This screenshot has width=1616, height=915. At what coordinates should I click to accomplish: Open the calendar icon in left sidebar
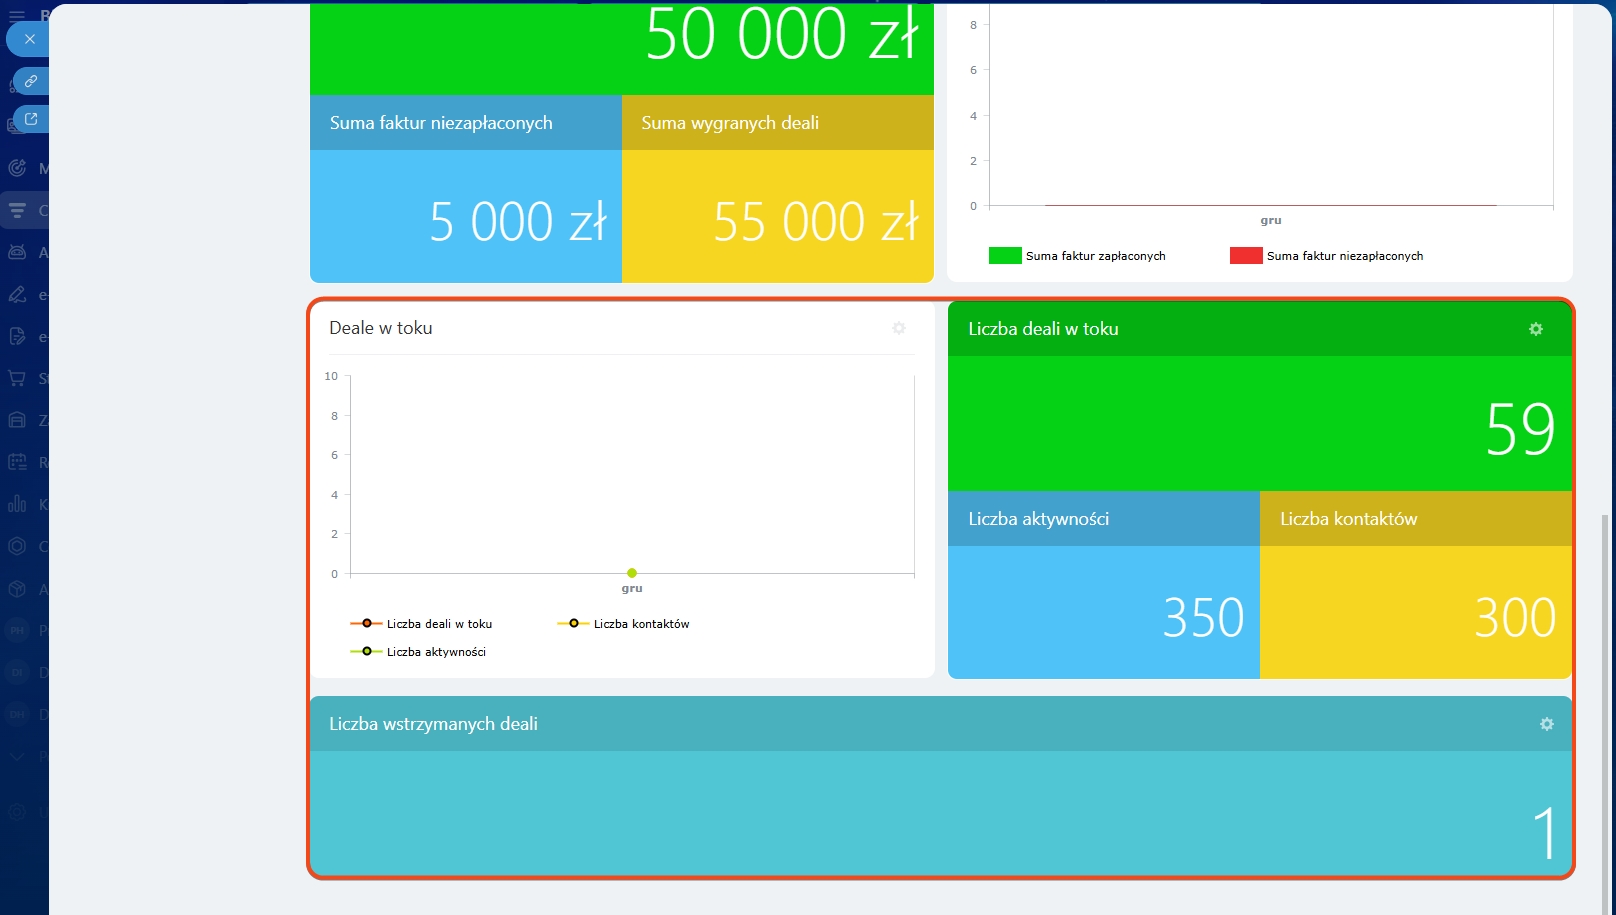(x=17, y=462)
